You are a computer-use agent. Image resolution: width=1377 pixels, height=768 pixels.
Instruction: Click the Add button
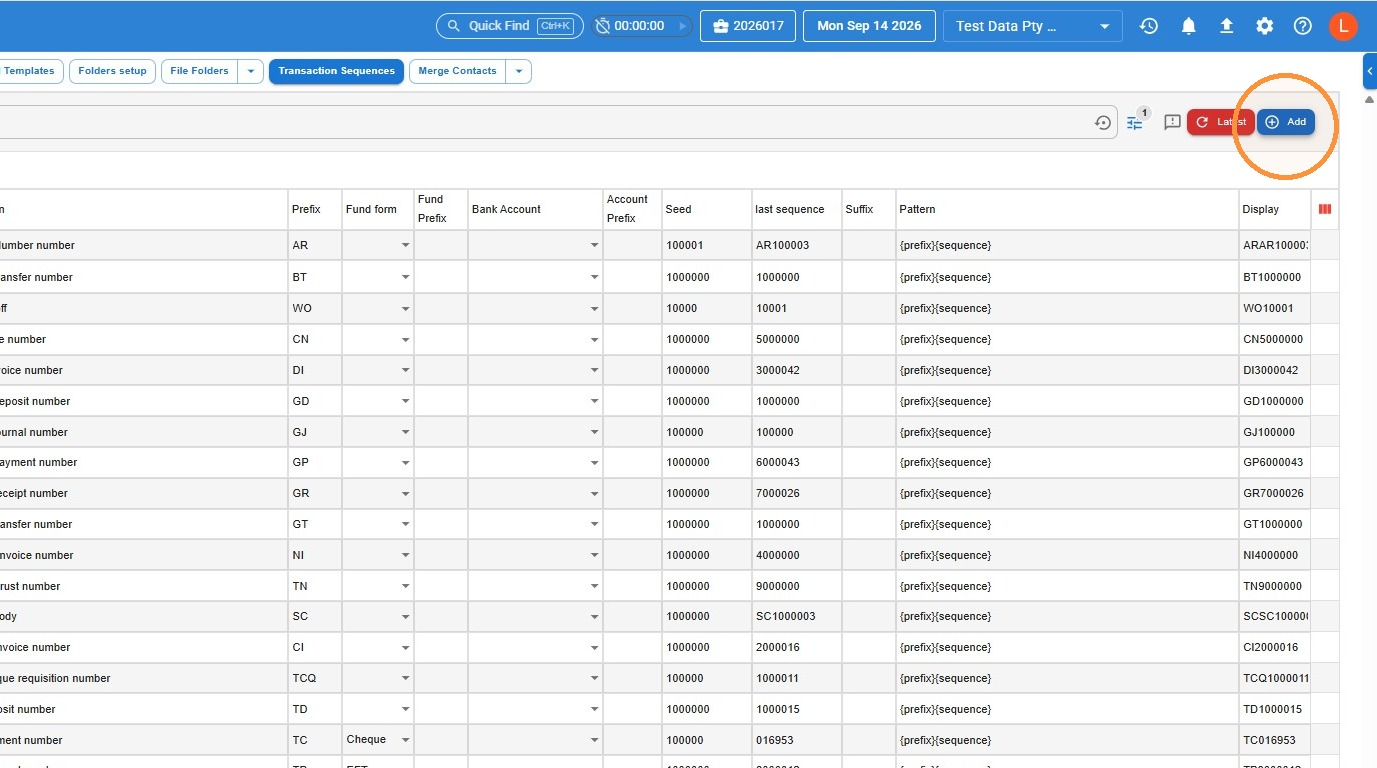(1286, 122)
